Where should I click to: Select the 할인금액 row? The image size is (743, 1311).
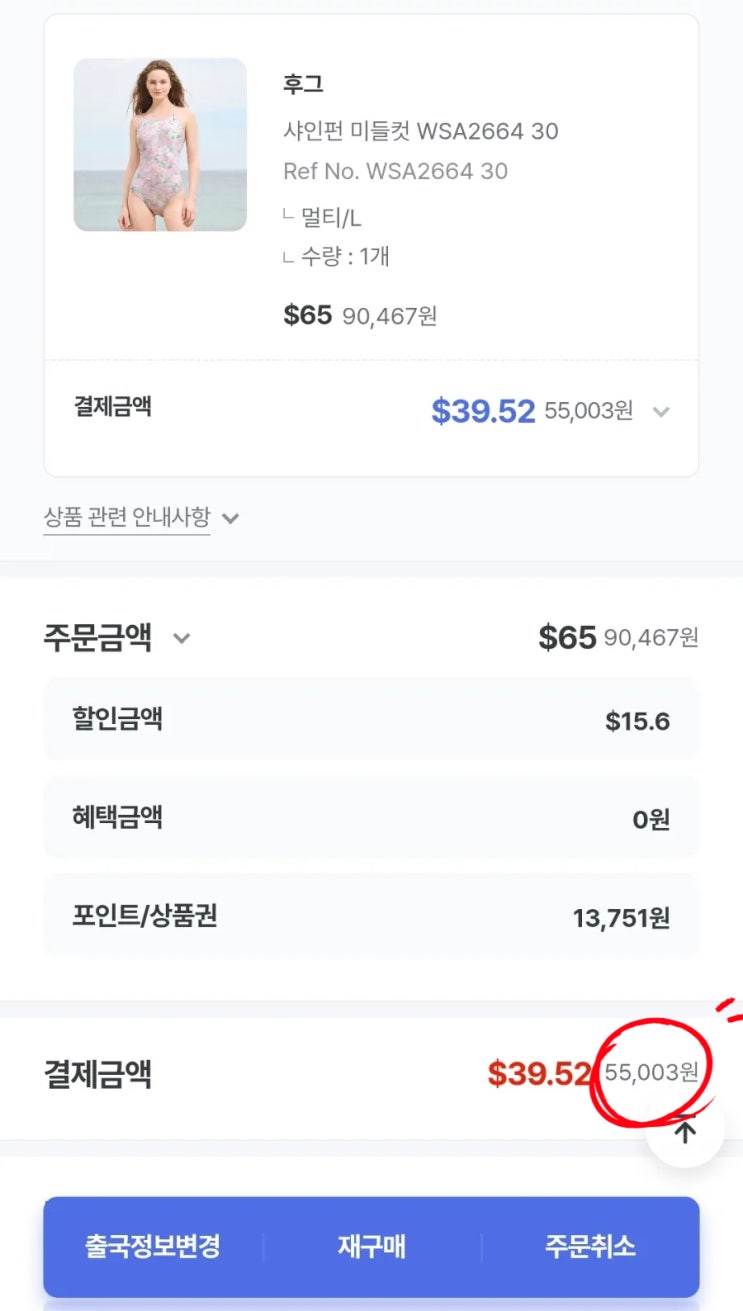(371, 720)
